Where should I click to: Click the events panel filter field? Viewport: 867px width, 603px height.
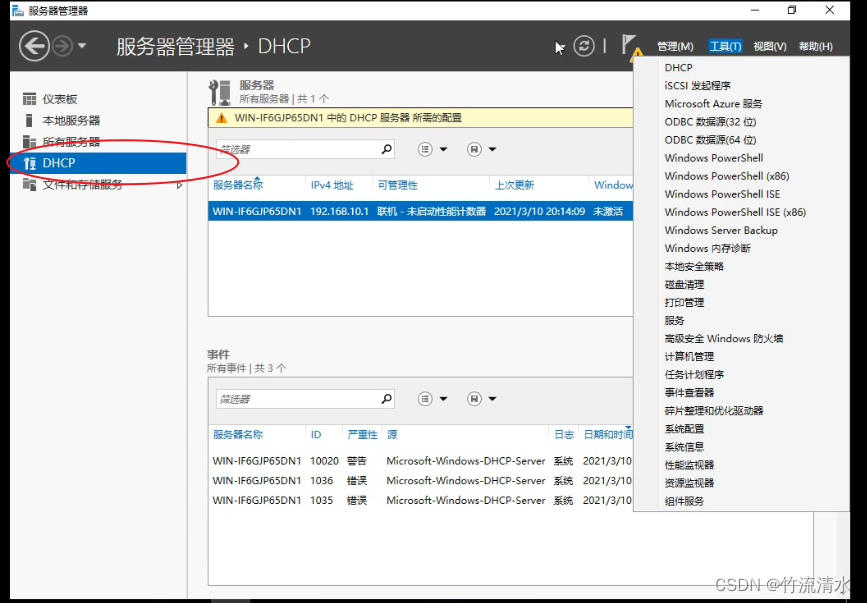297,399
